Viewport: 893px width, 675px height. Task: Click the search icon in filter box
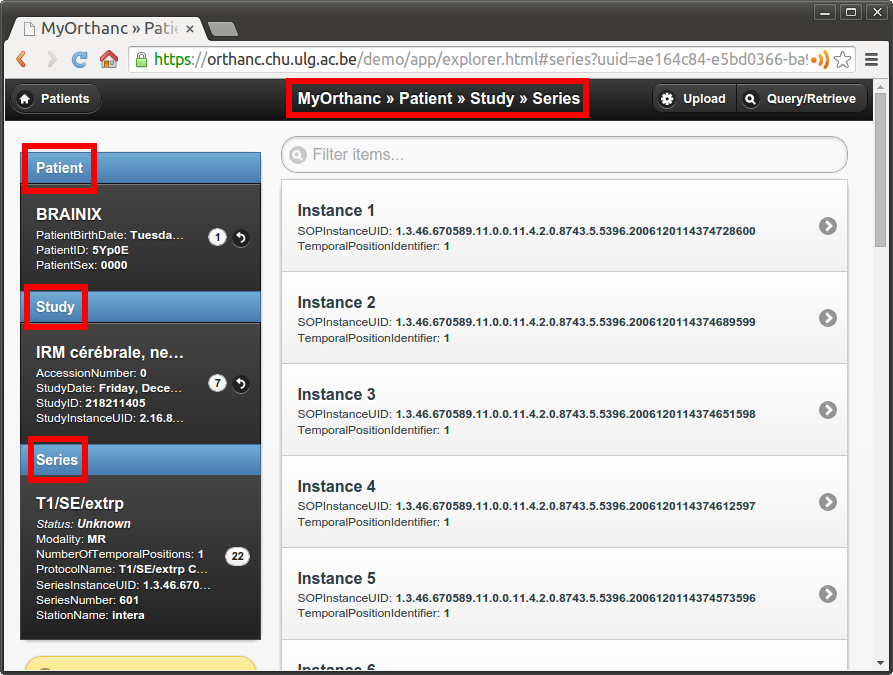(x=298, y=154)
